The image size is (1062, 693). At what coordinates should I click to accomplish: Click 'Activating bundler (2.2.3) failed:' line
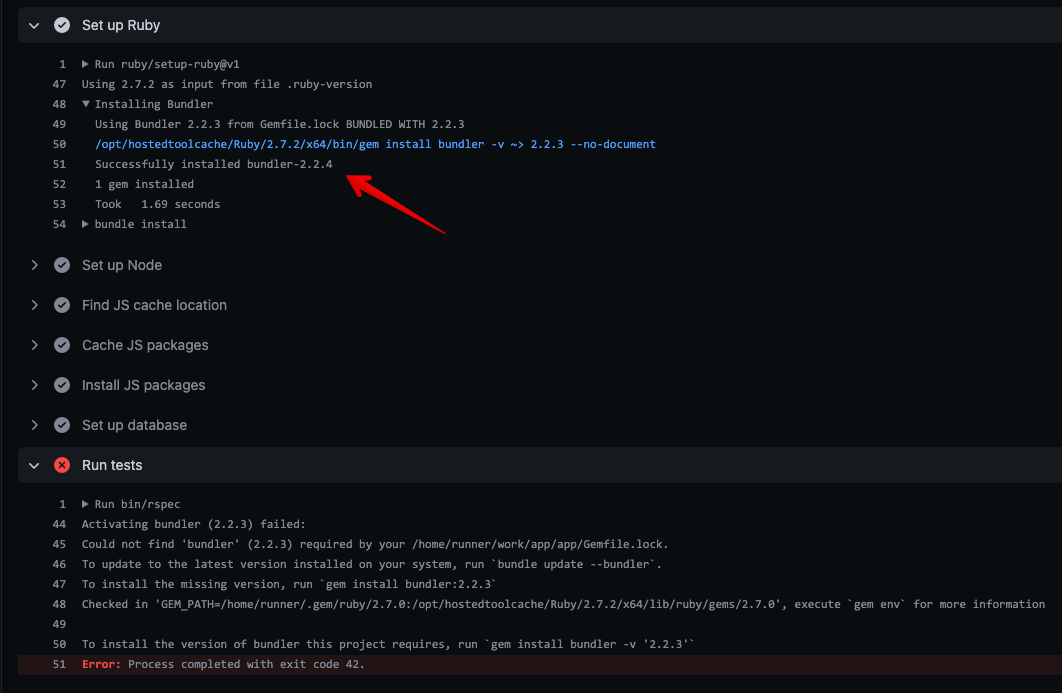[194, 524]
